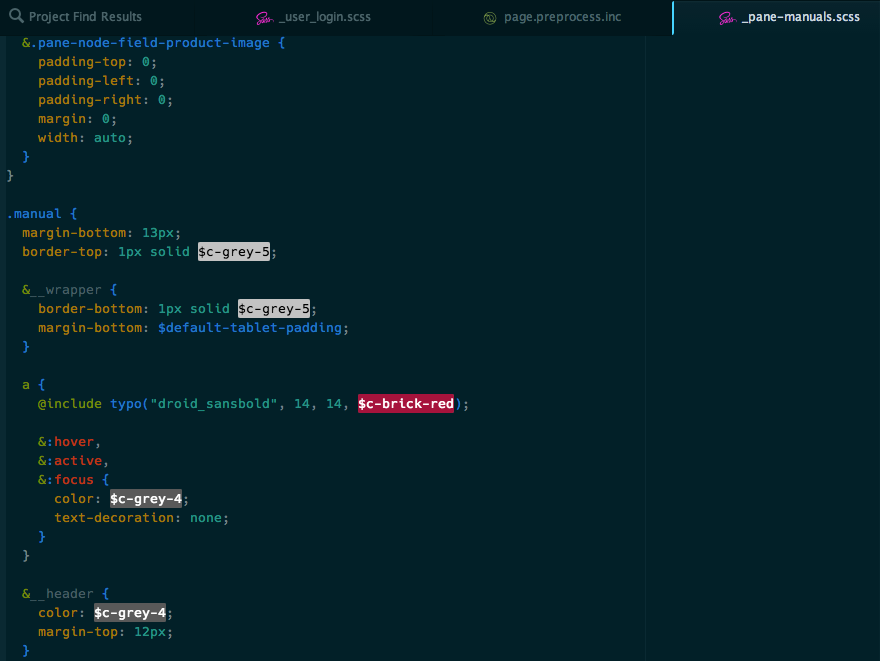Click the @include keyword
880x661 pixels.
coord(70,404)
